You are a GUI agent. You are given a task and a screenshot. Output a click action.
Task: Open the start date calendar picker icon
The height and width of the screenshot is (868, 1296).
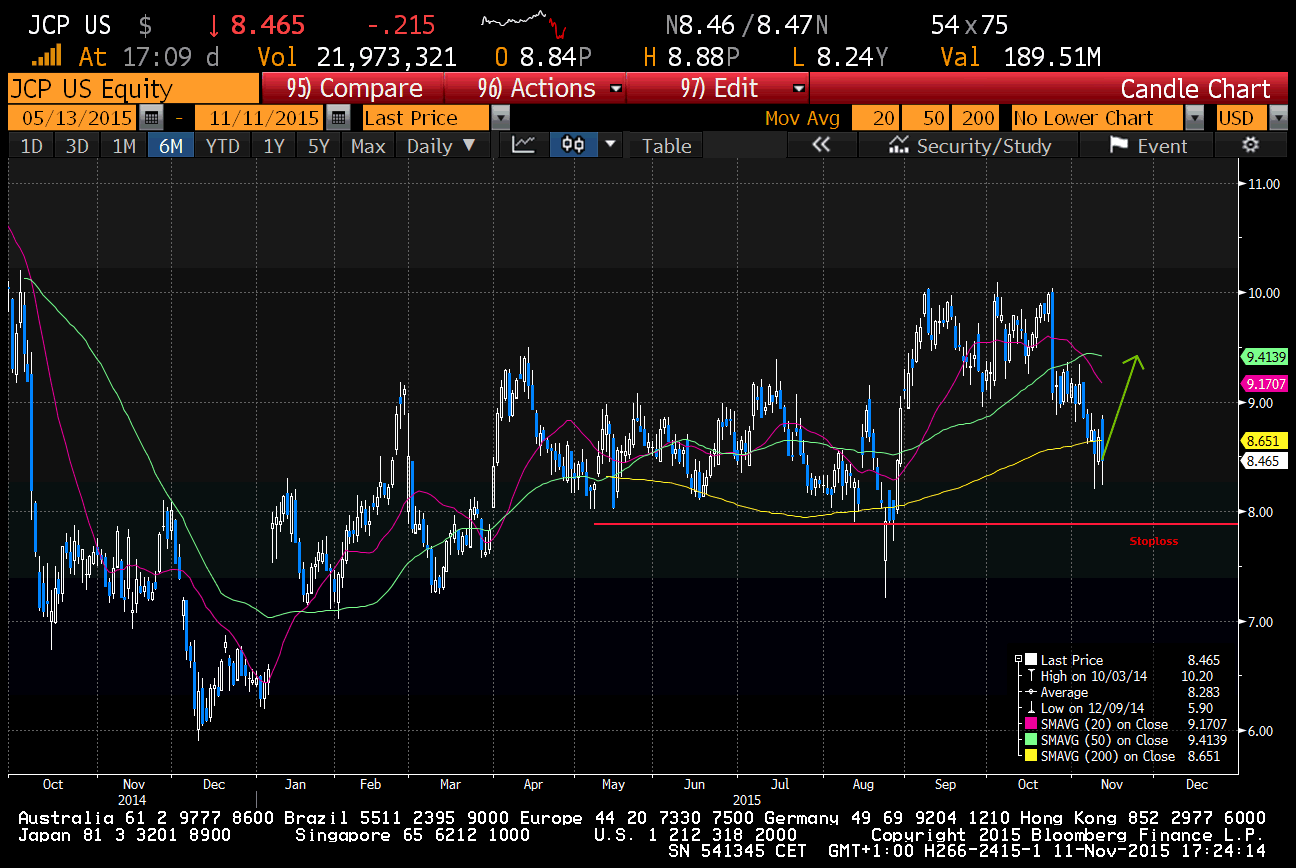[x=149, y=118]
